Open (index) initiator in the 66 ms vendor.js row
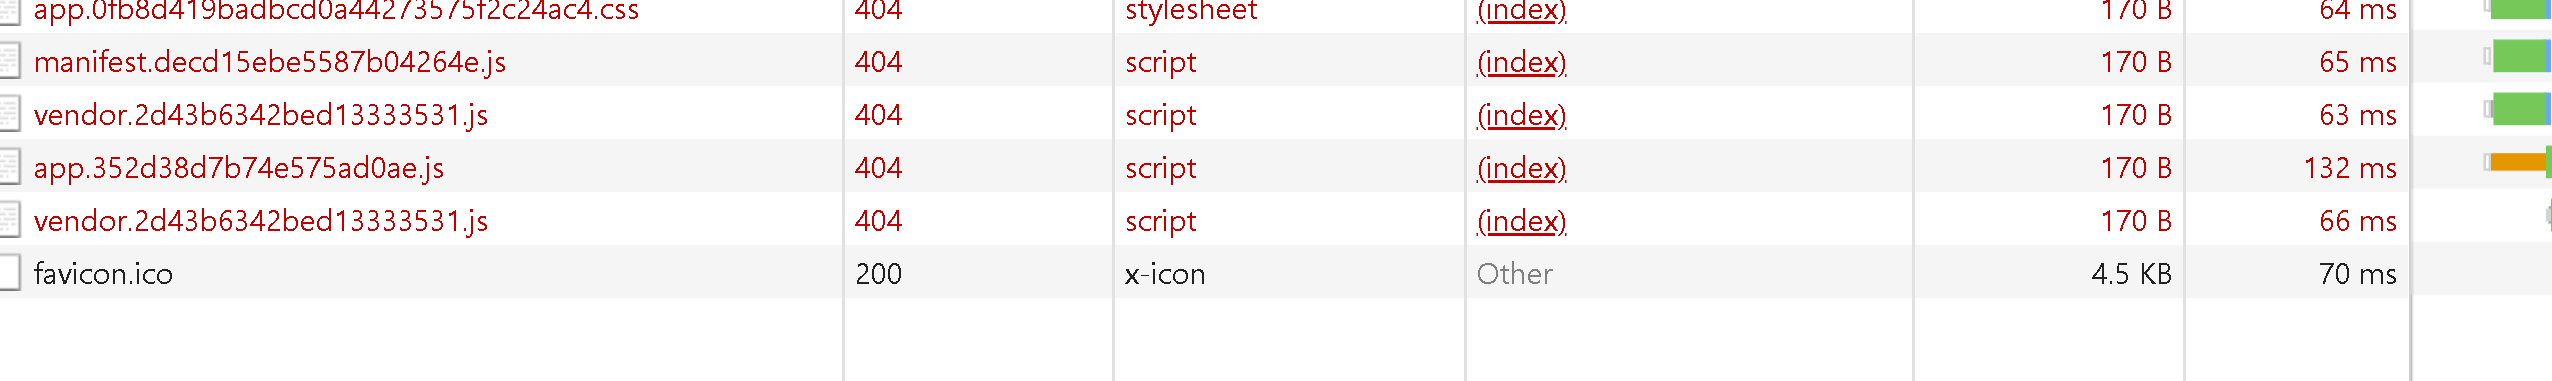2552x381 pixels. [x=1521, y=221]
